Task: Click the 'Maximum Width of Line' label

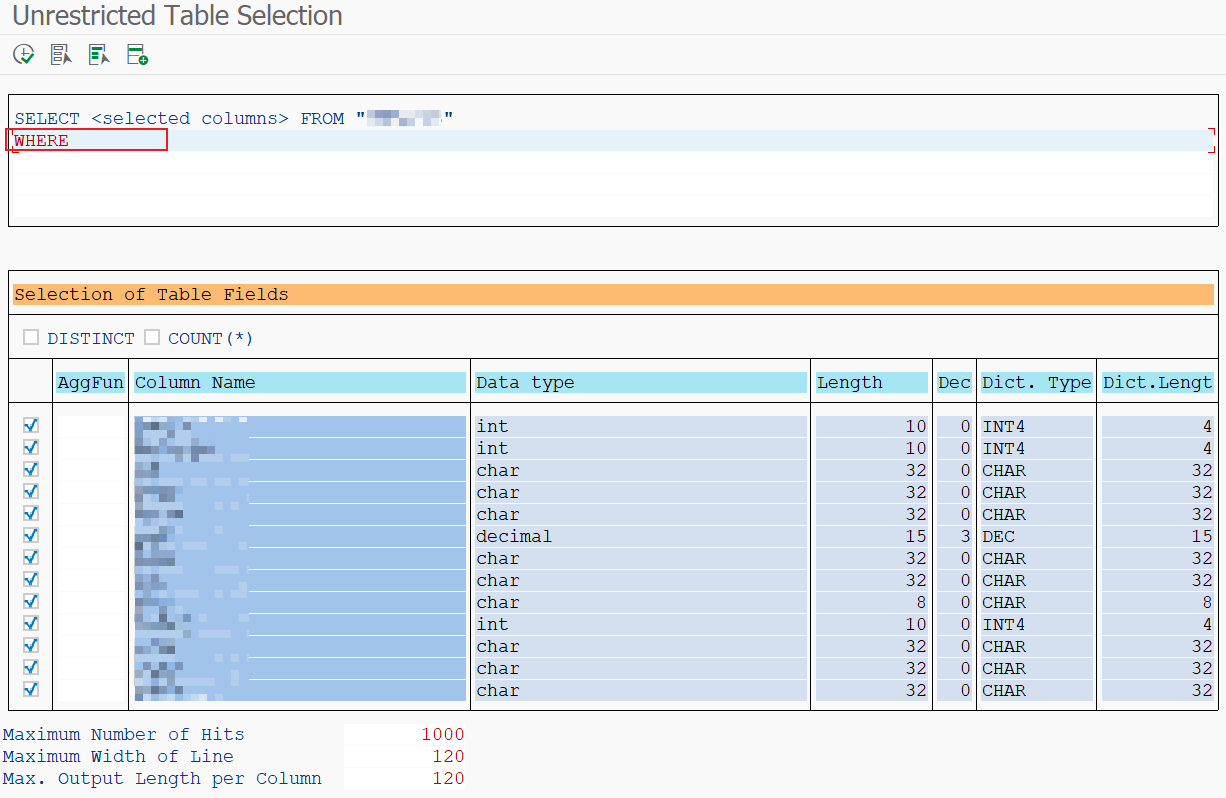Action: click(x=118, y=757)
